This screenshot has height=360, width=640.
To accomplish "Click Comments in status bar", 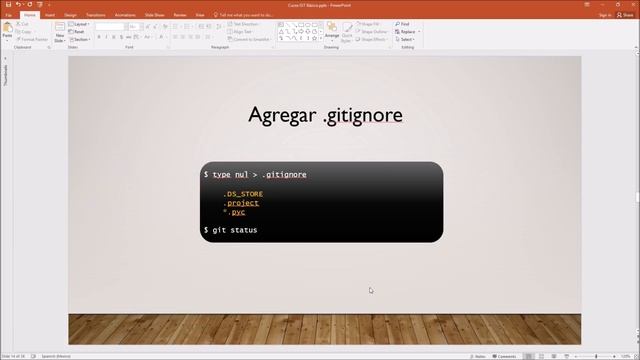I will 504,356.
